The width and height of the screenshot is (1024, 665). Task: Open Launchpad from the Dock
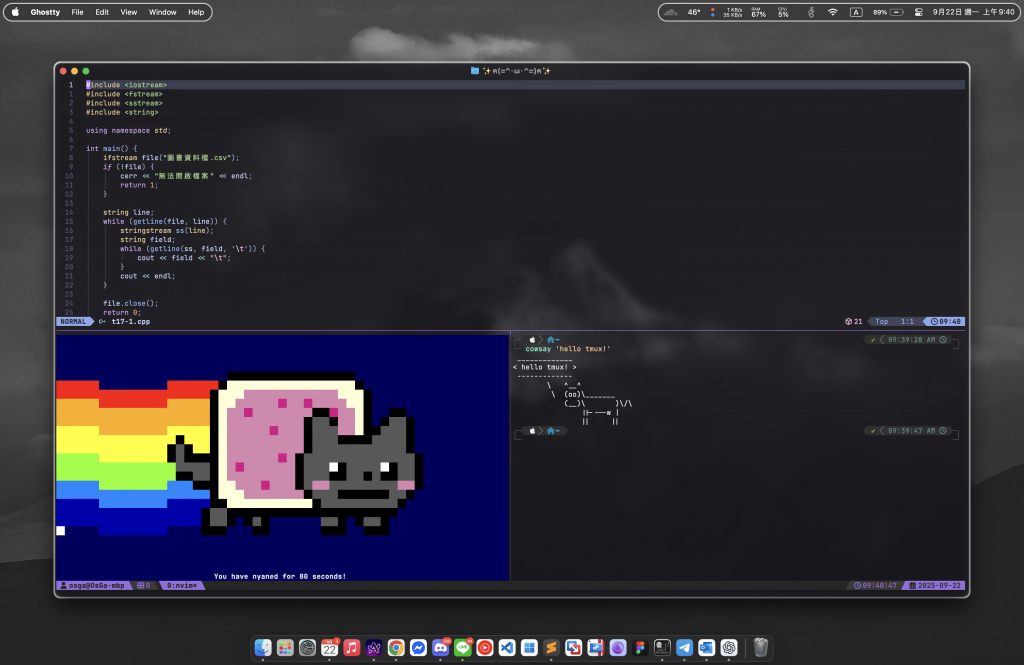pos(285,647)
